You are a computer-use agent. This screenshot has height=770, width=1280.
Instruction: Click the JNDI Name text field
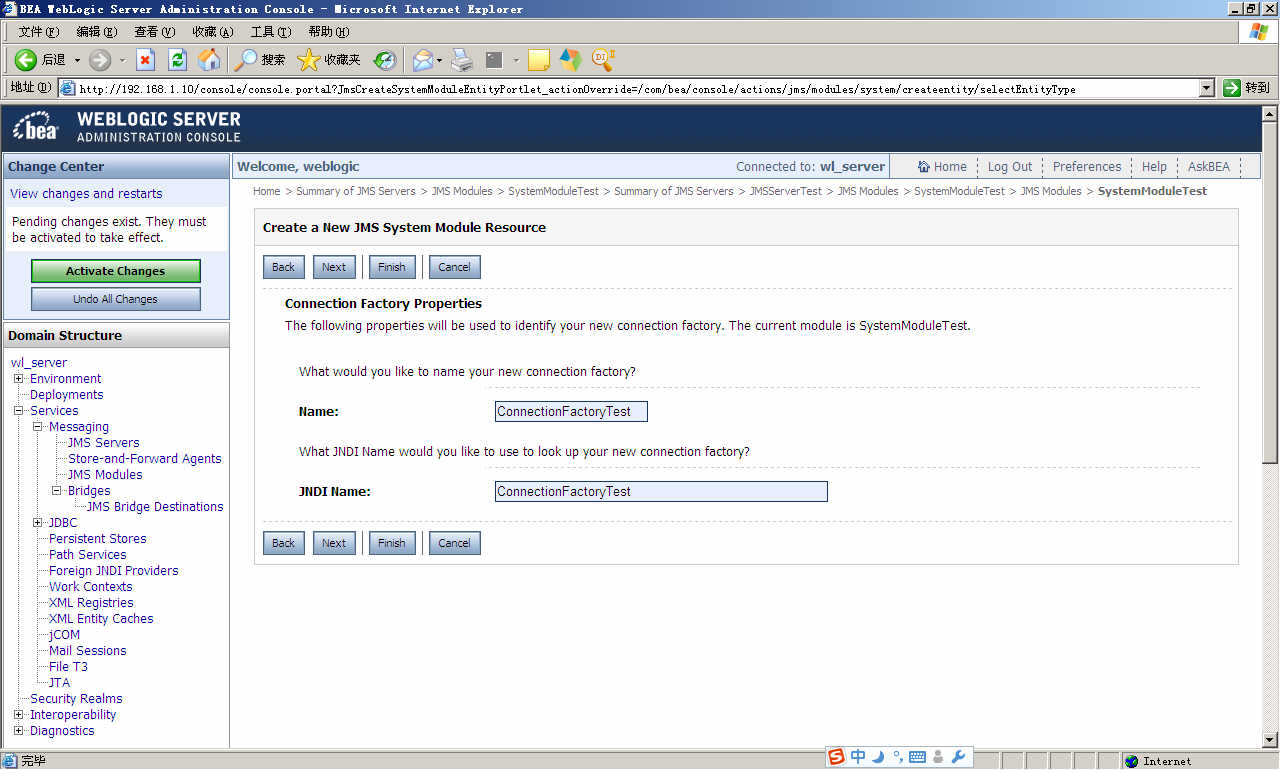click(x=661, y=491)
